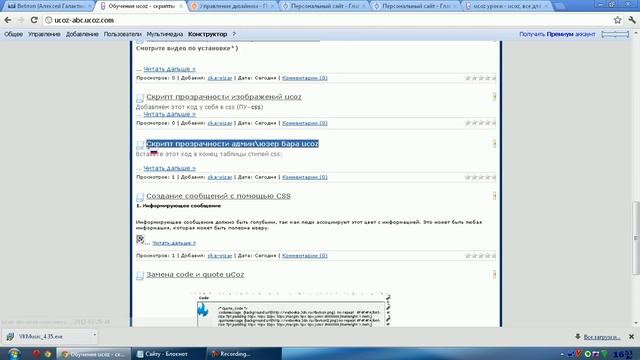Click small image icon before Читать дальше in CSS article
Viewport: 640px width, 360px height.
coord(140,239)
